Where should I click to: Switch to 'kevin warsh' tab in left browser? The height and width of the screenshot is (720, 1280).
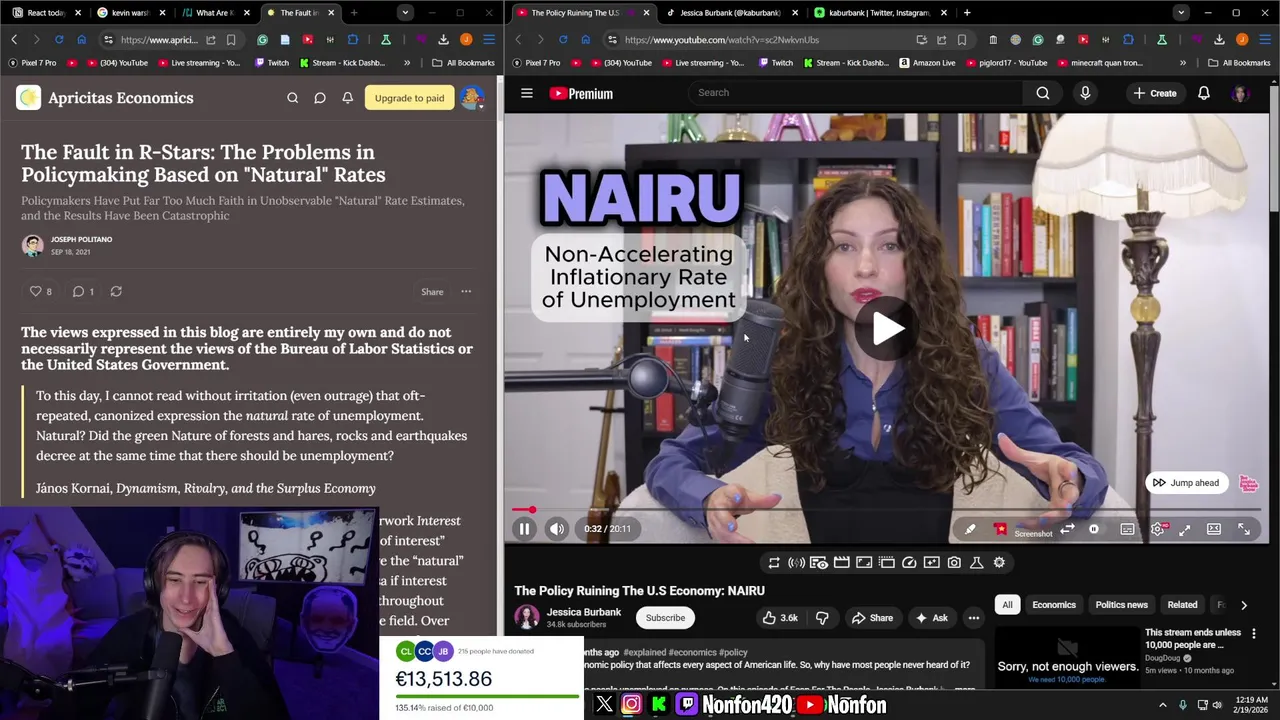pos(130,13)
